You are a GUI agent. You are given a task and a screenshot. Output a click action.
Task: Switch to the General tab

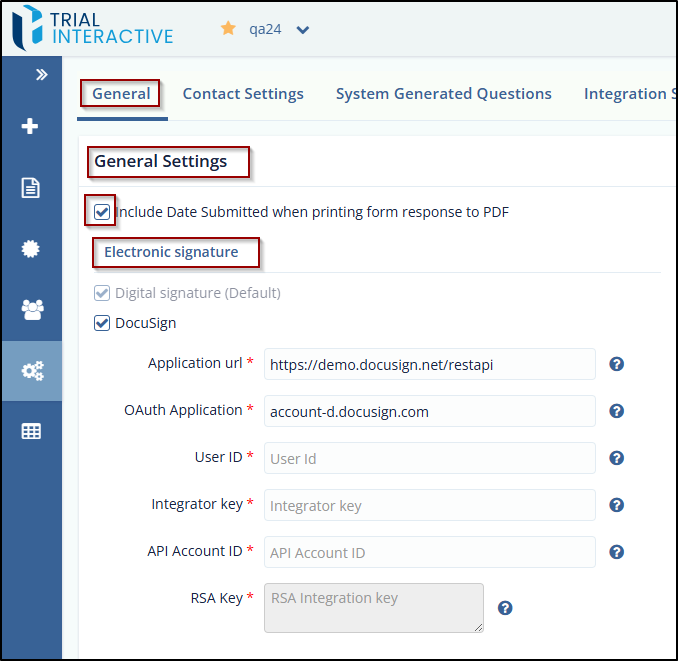tap(121, 94)
